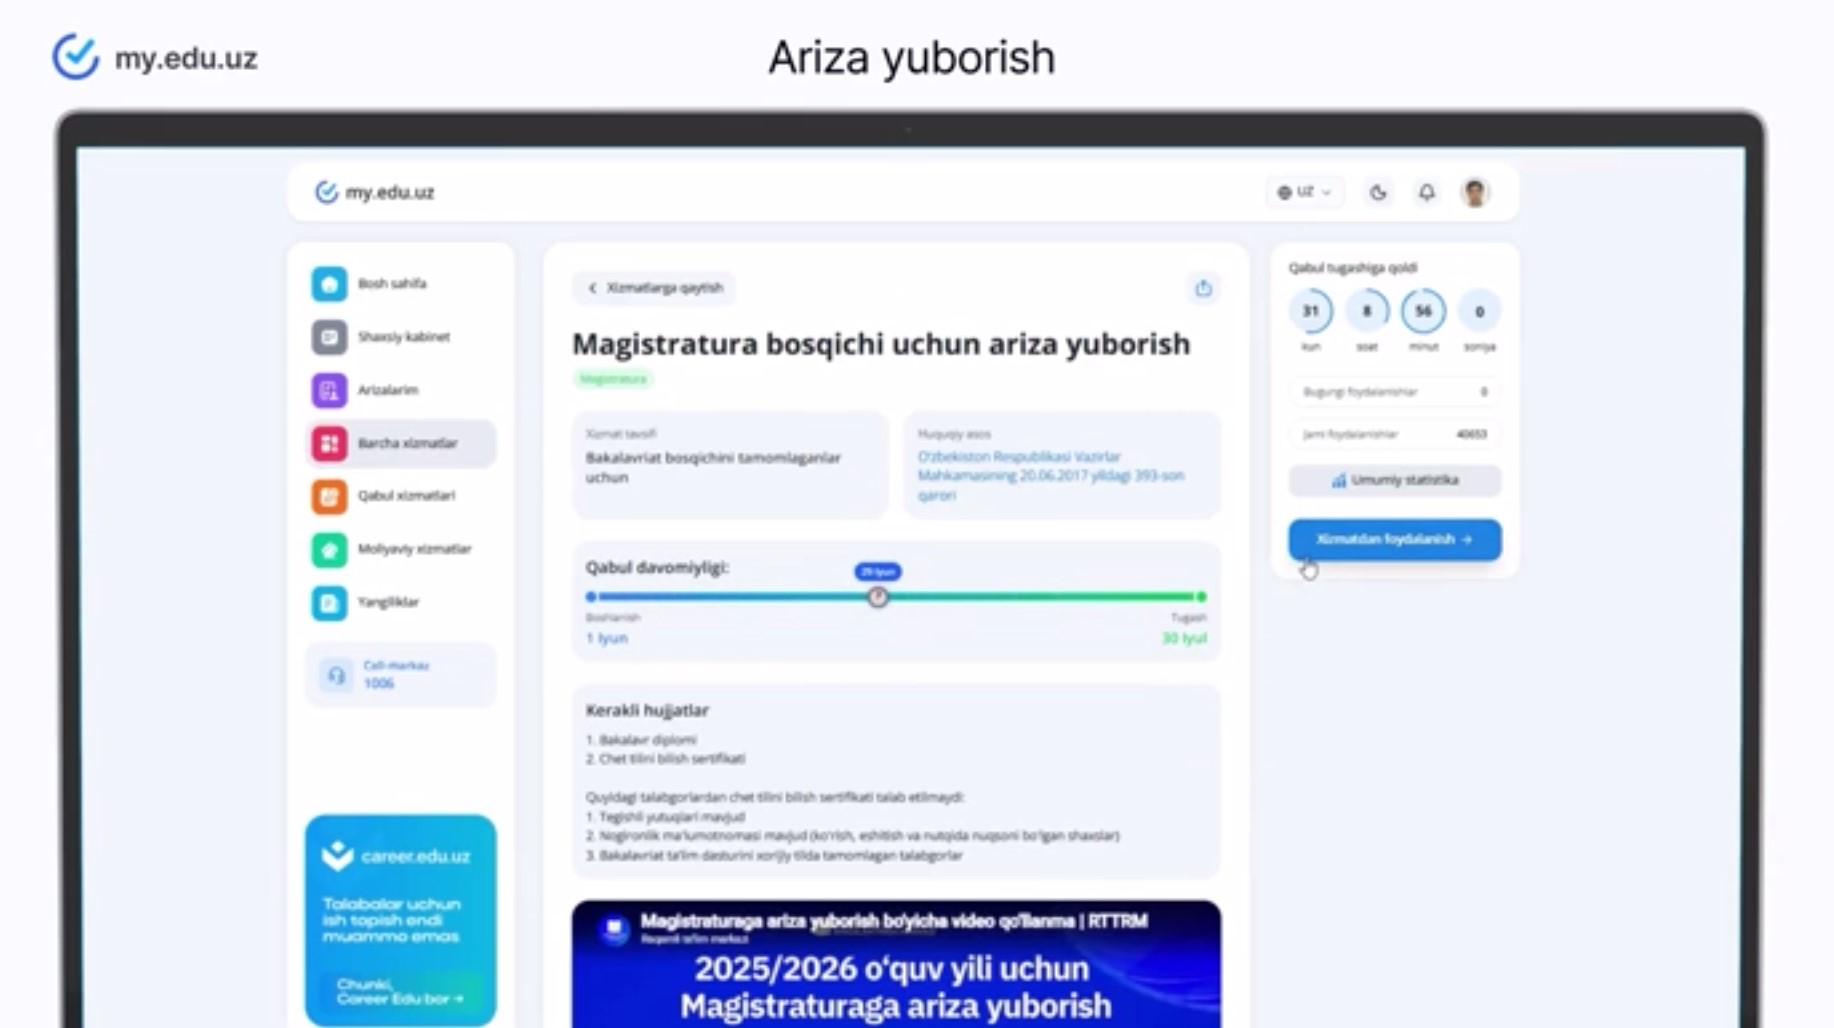Click the Jami foydalanishlar stat row
The image size is (1834, 1028).
(1395, 434)
